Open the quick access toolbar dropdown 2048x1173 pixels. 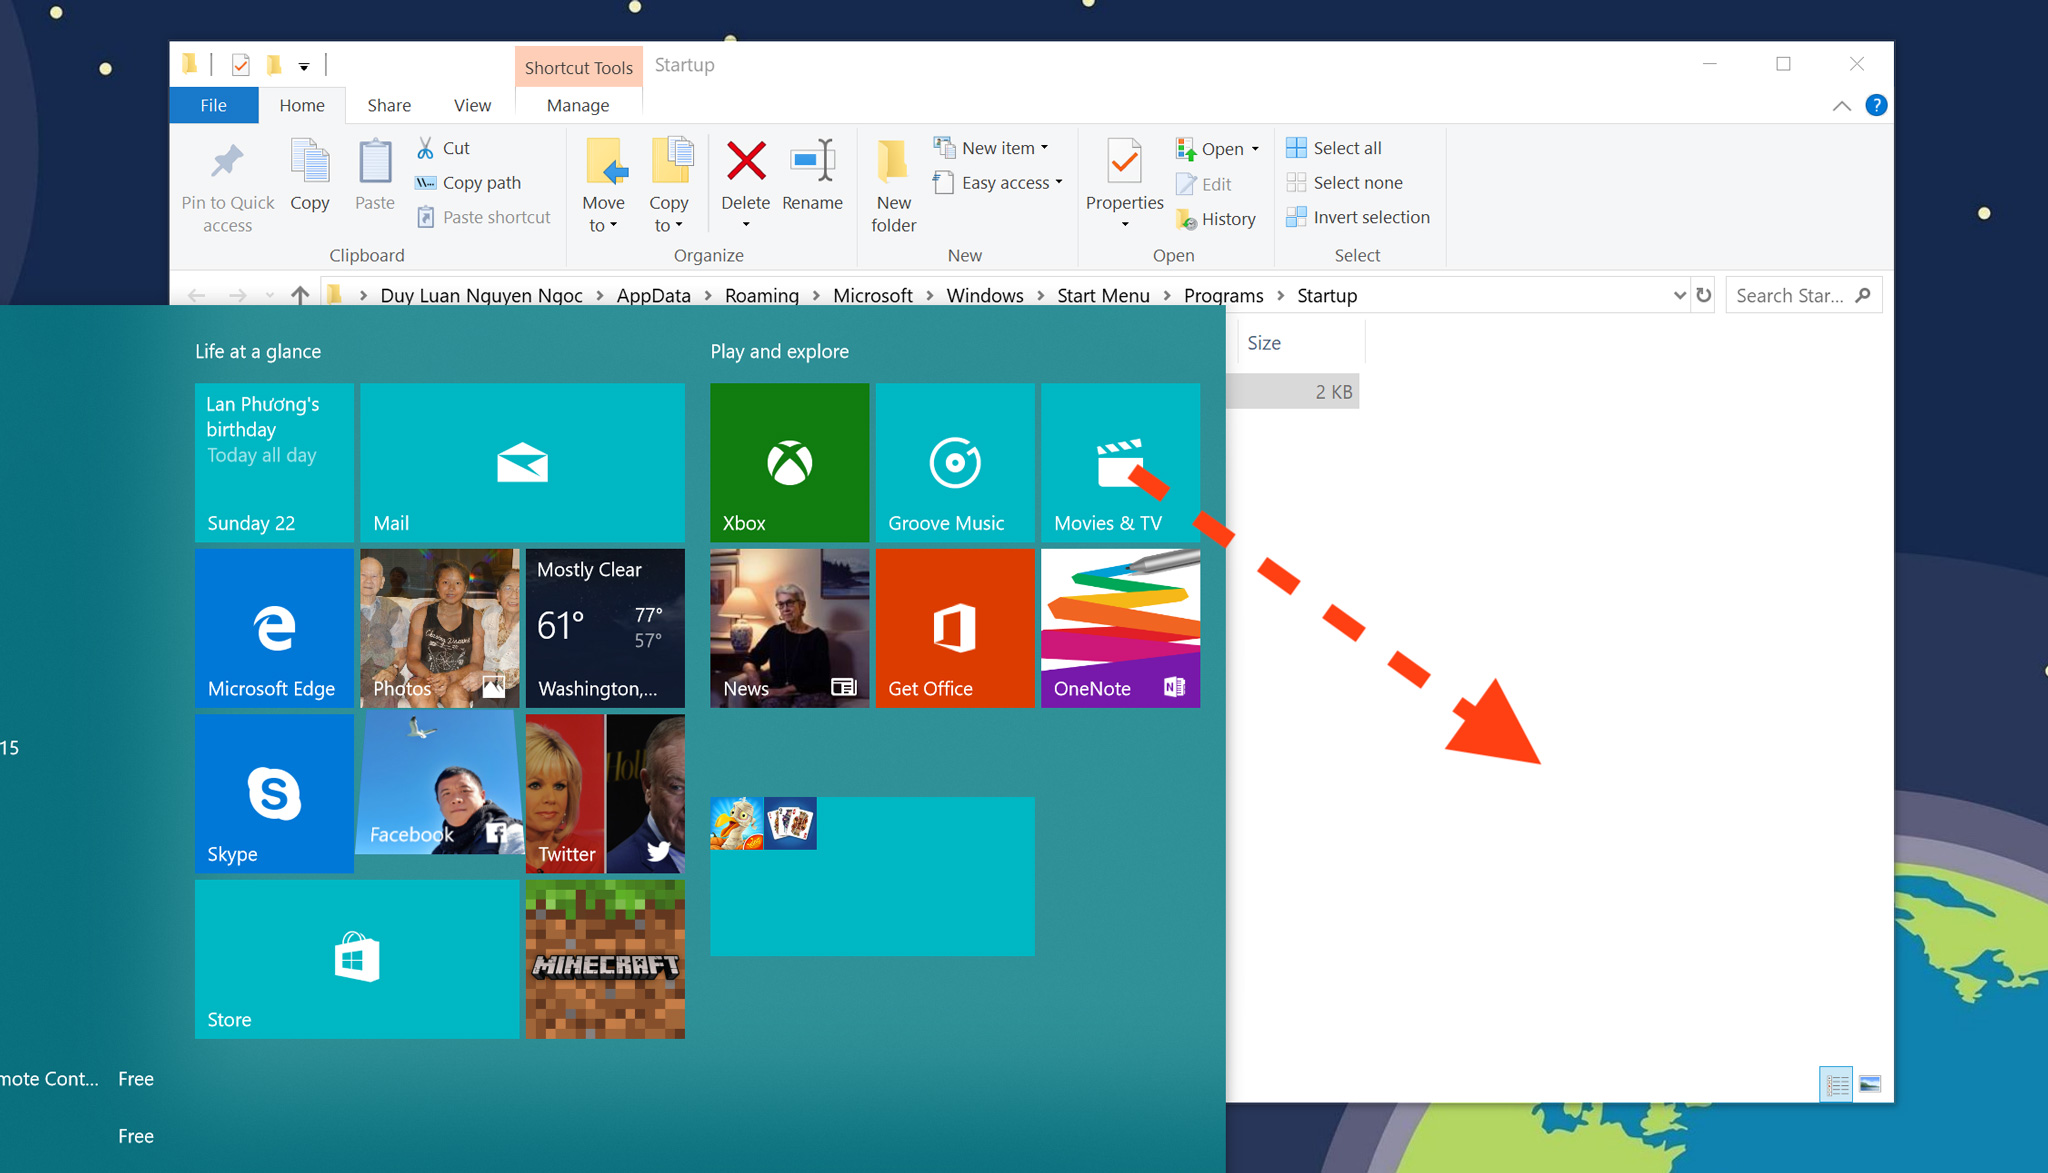[303, 66]
